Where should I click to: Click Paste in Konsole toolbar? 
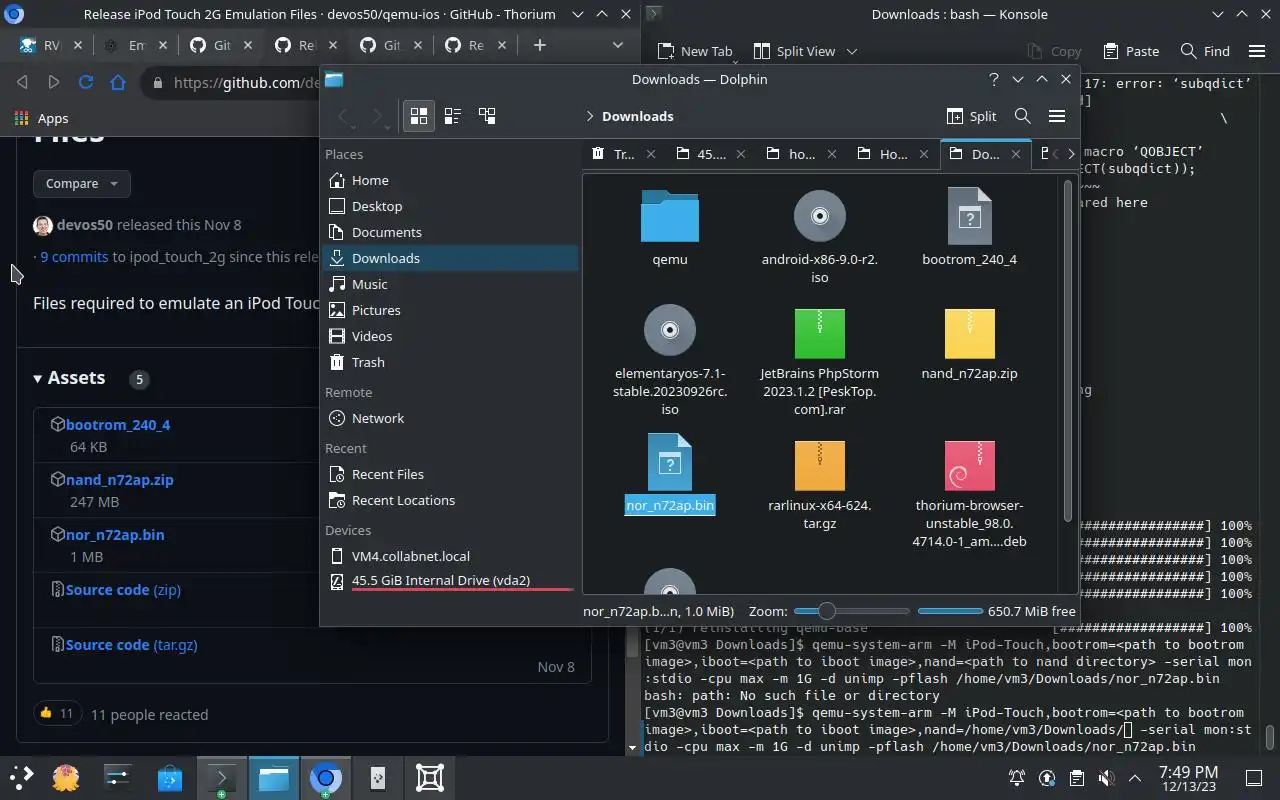click(1131, 51)
